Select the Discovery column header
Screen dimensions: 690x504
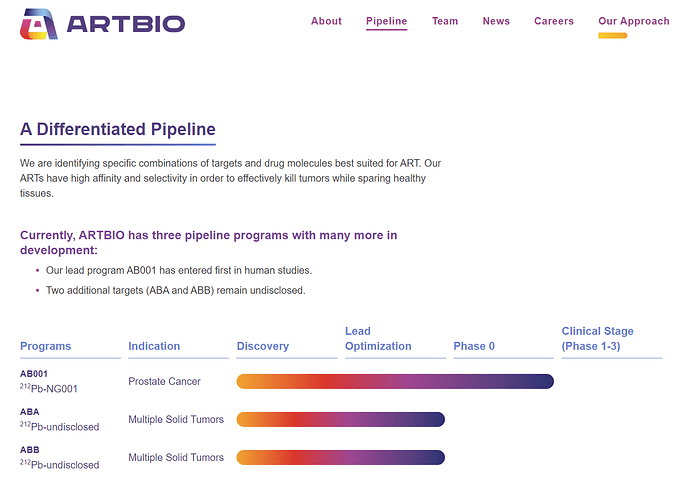coord(263,346)
